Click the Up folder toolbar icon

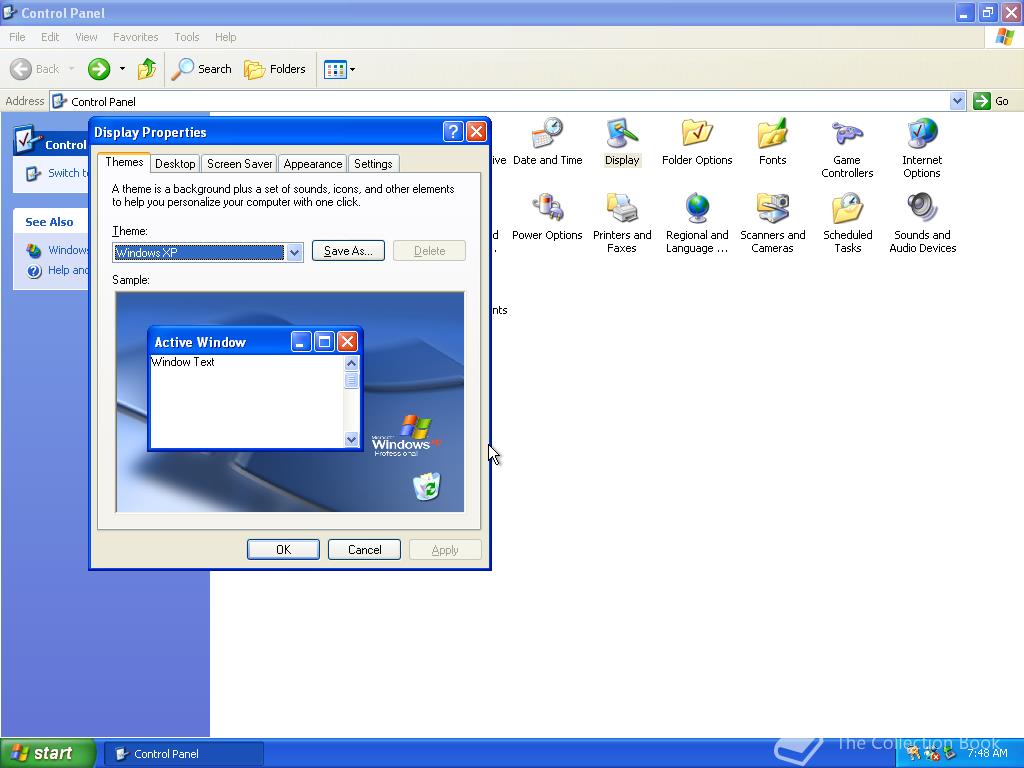(147, 69)
